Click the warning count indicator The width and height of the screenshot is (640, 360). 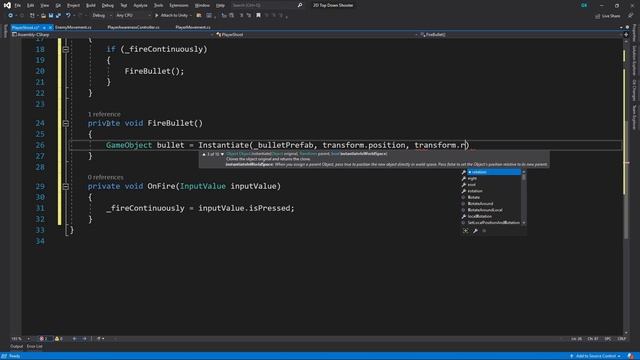(58, 339)
